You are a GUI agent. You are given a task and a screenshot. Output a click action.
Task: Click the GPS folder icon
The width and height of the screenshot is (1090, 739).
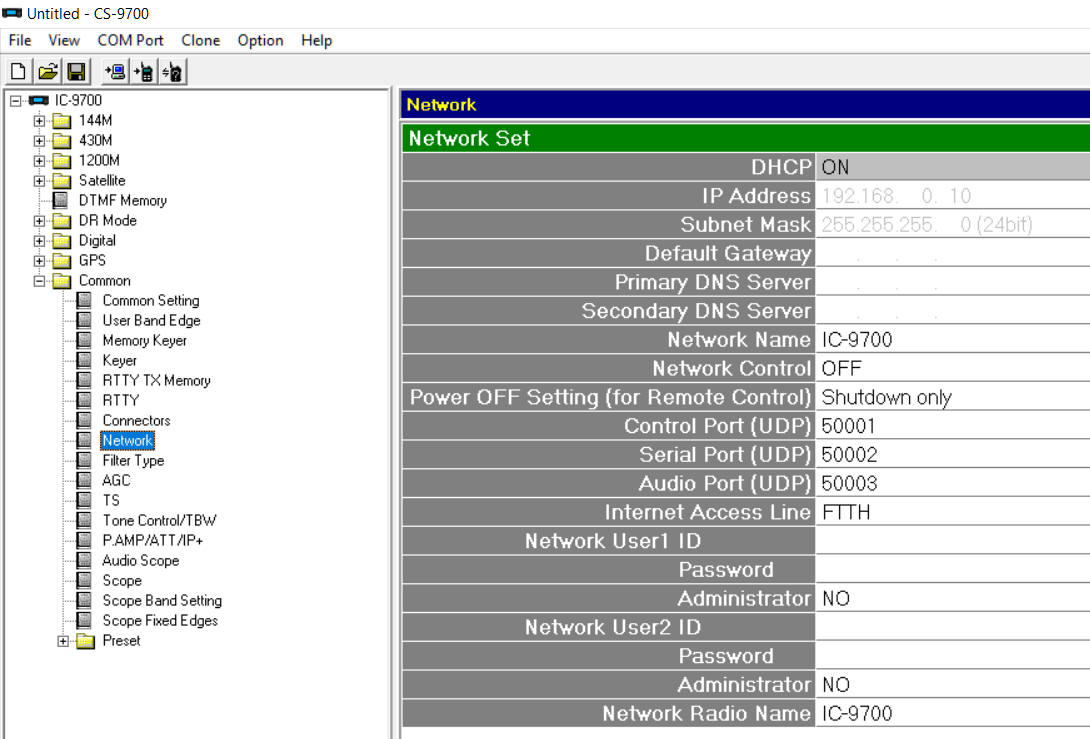(x=62, y=261)
